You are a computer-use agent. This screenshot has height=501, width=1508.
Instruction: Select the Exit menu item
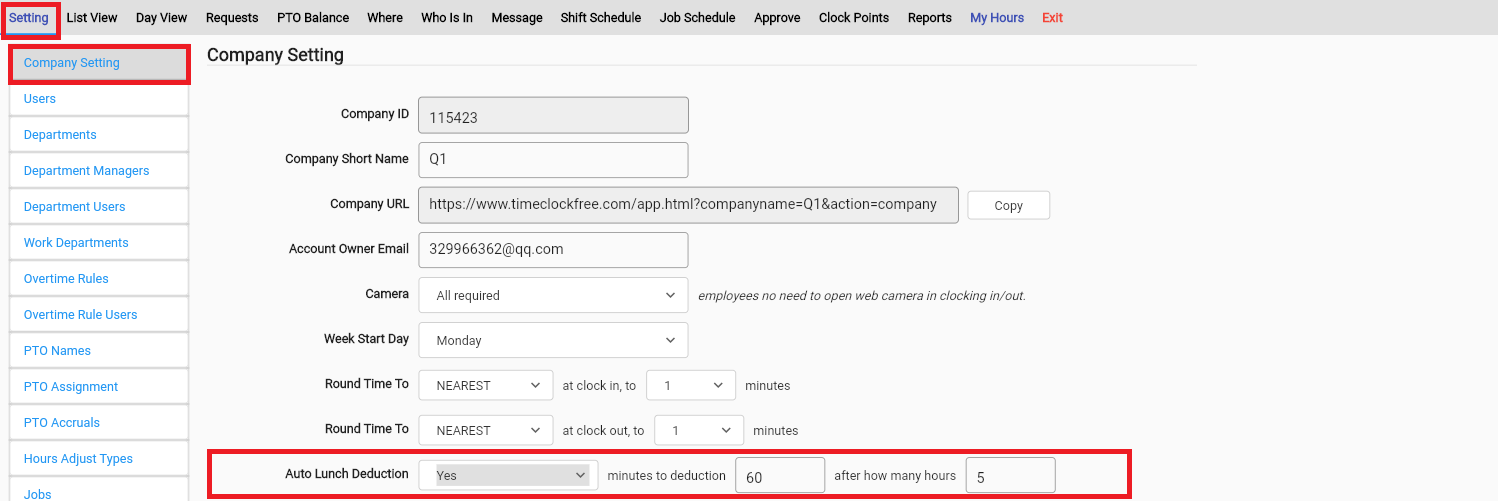(1052, 18)
